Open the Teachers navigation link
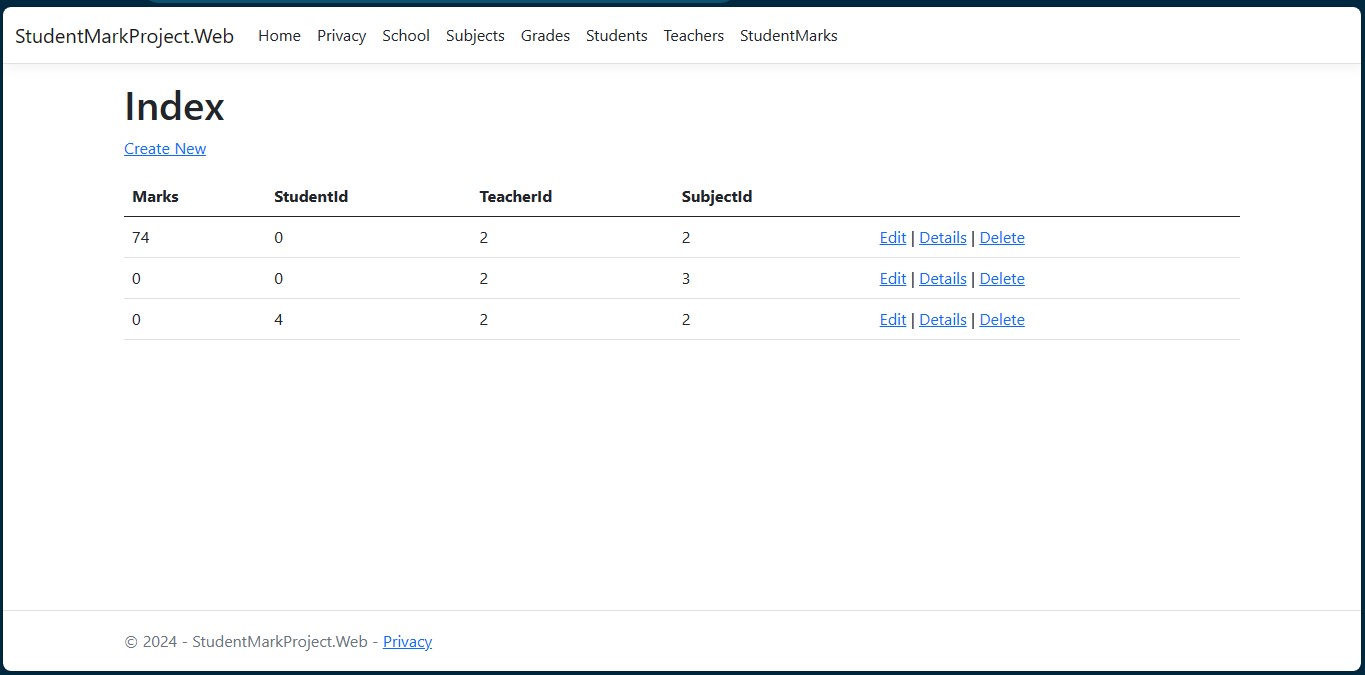 (x=693, y=36)
